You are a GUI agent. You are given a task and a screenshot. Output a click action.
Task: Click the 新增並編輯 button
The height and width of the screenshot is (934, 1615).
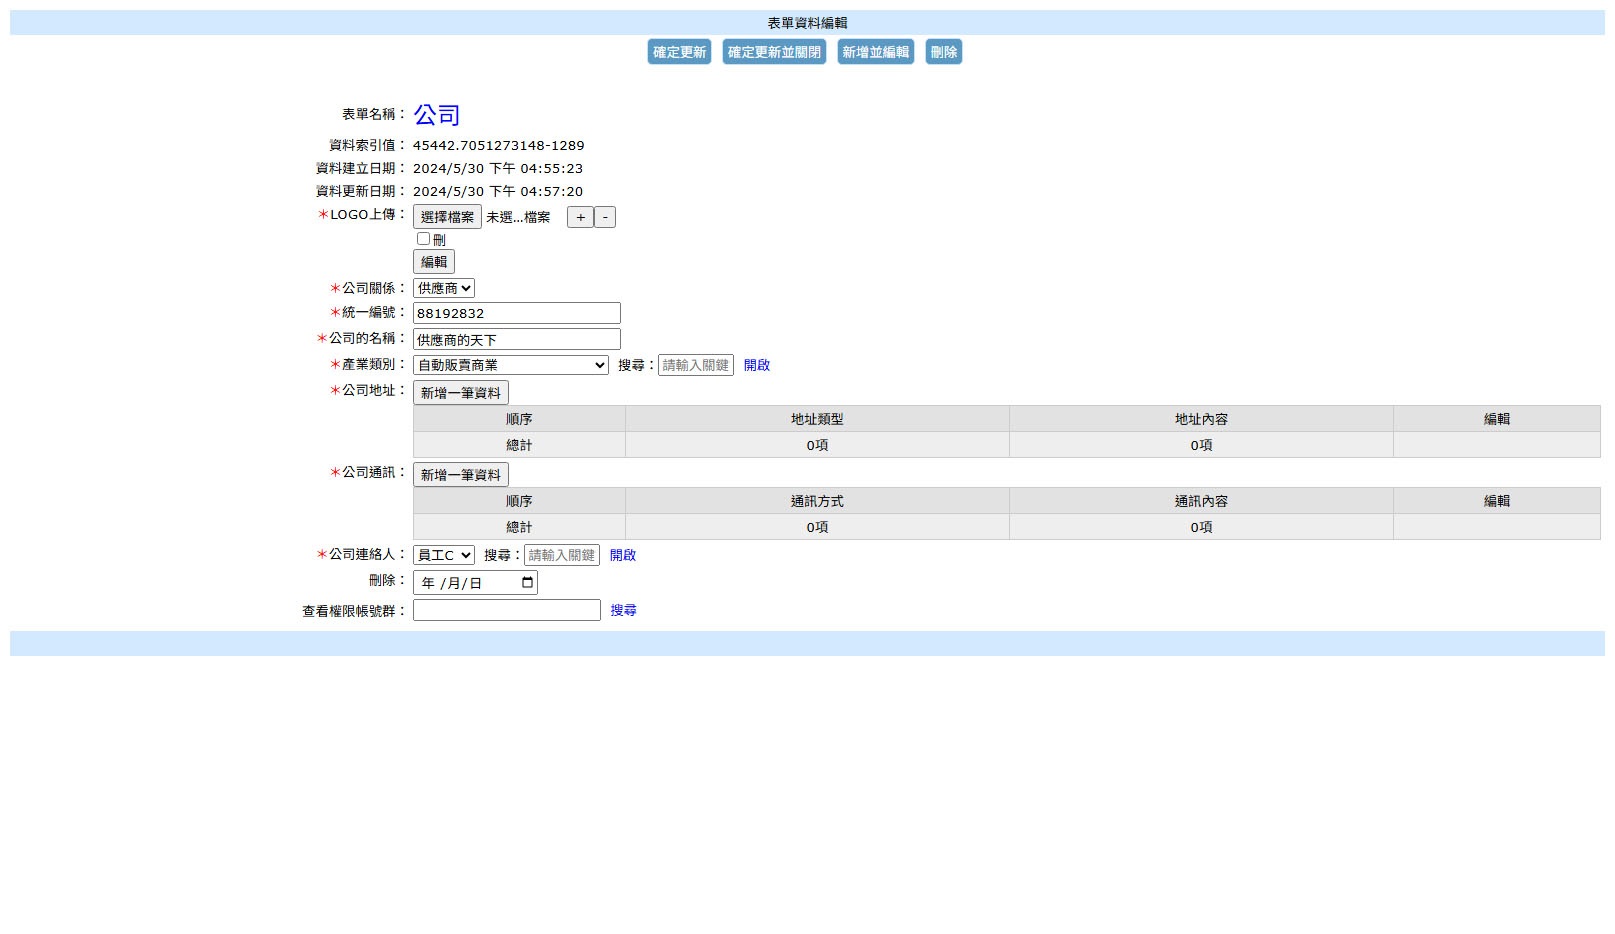pyautogui.click(x=876, y=52)
